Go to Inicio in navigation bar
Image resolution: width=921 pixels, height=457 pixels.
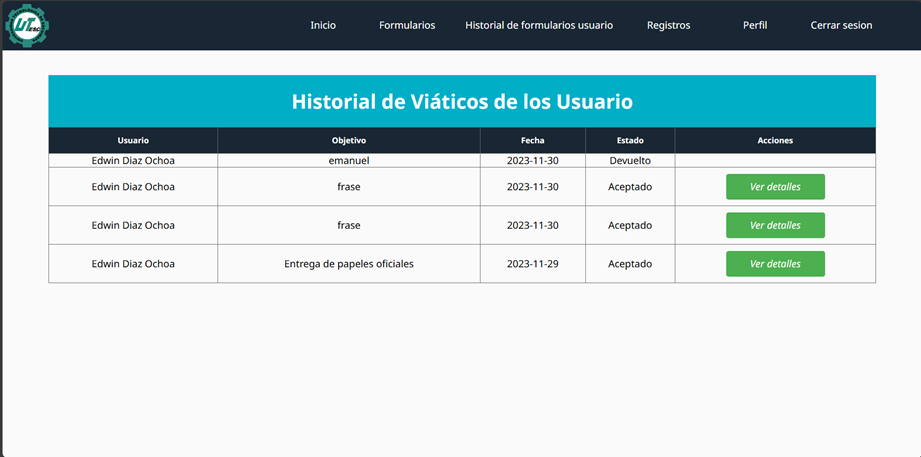[x=323, y=25]
